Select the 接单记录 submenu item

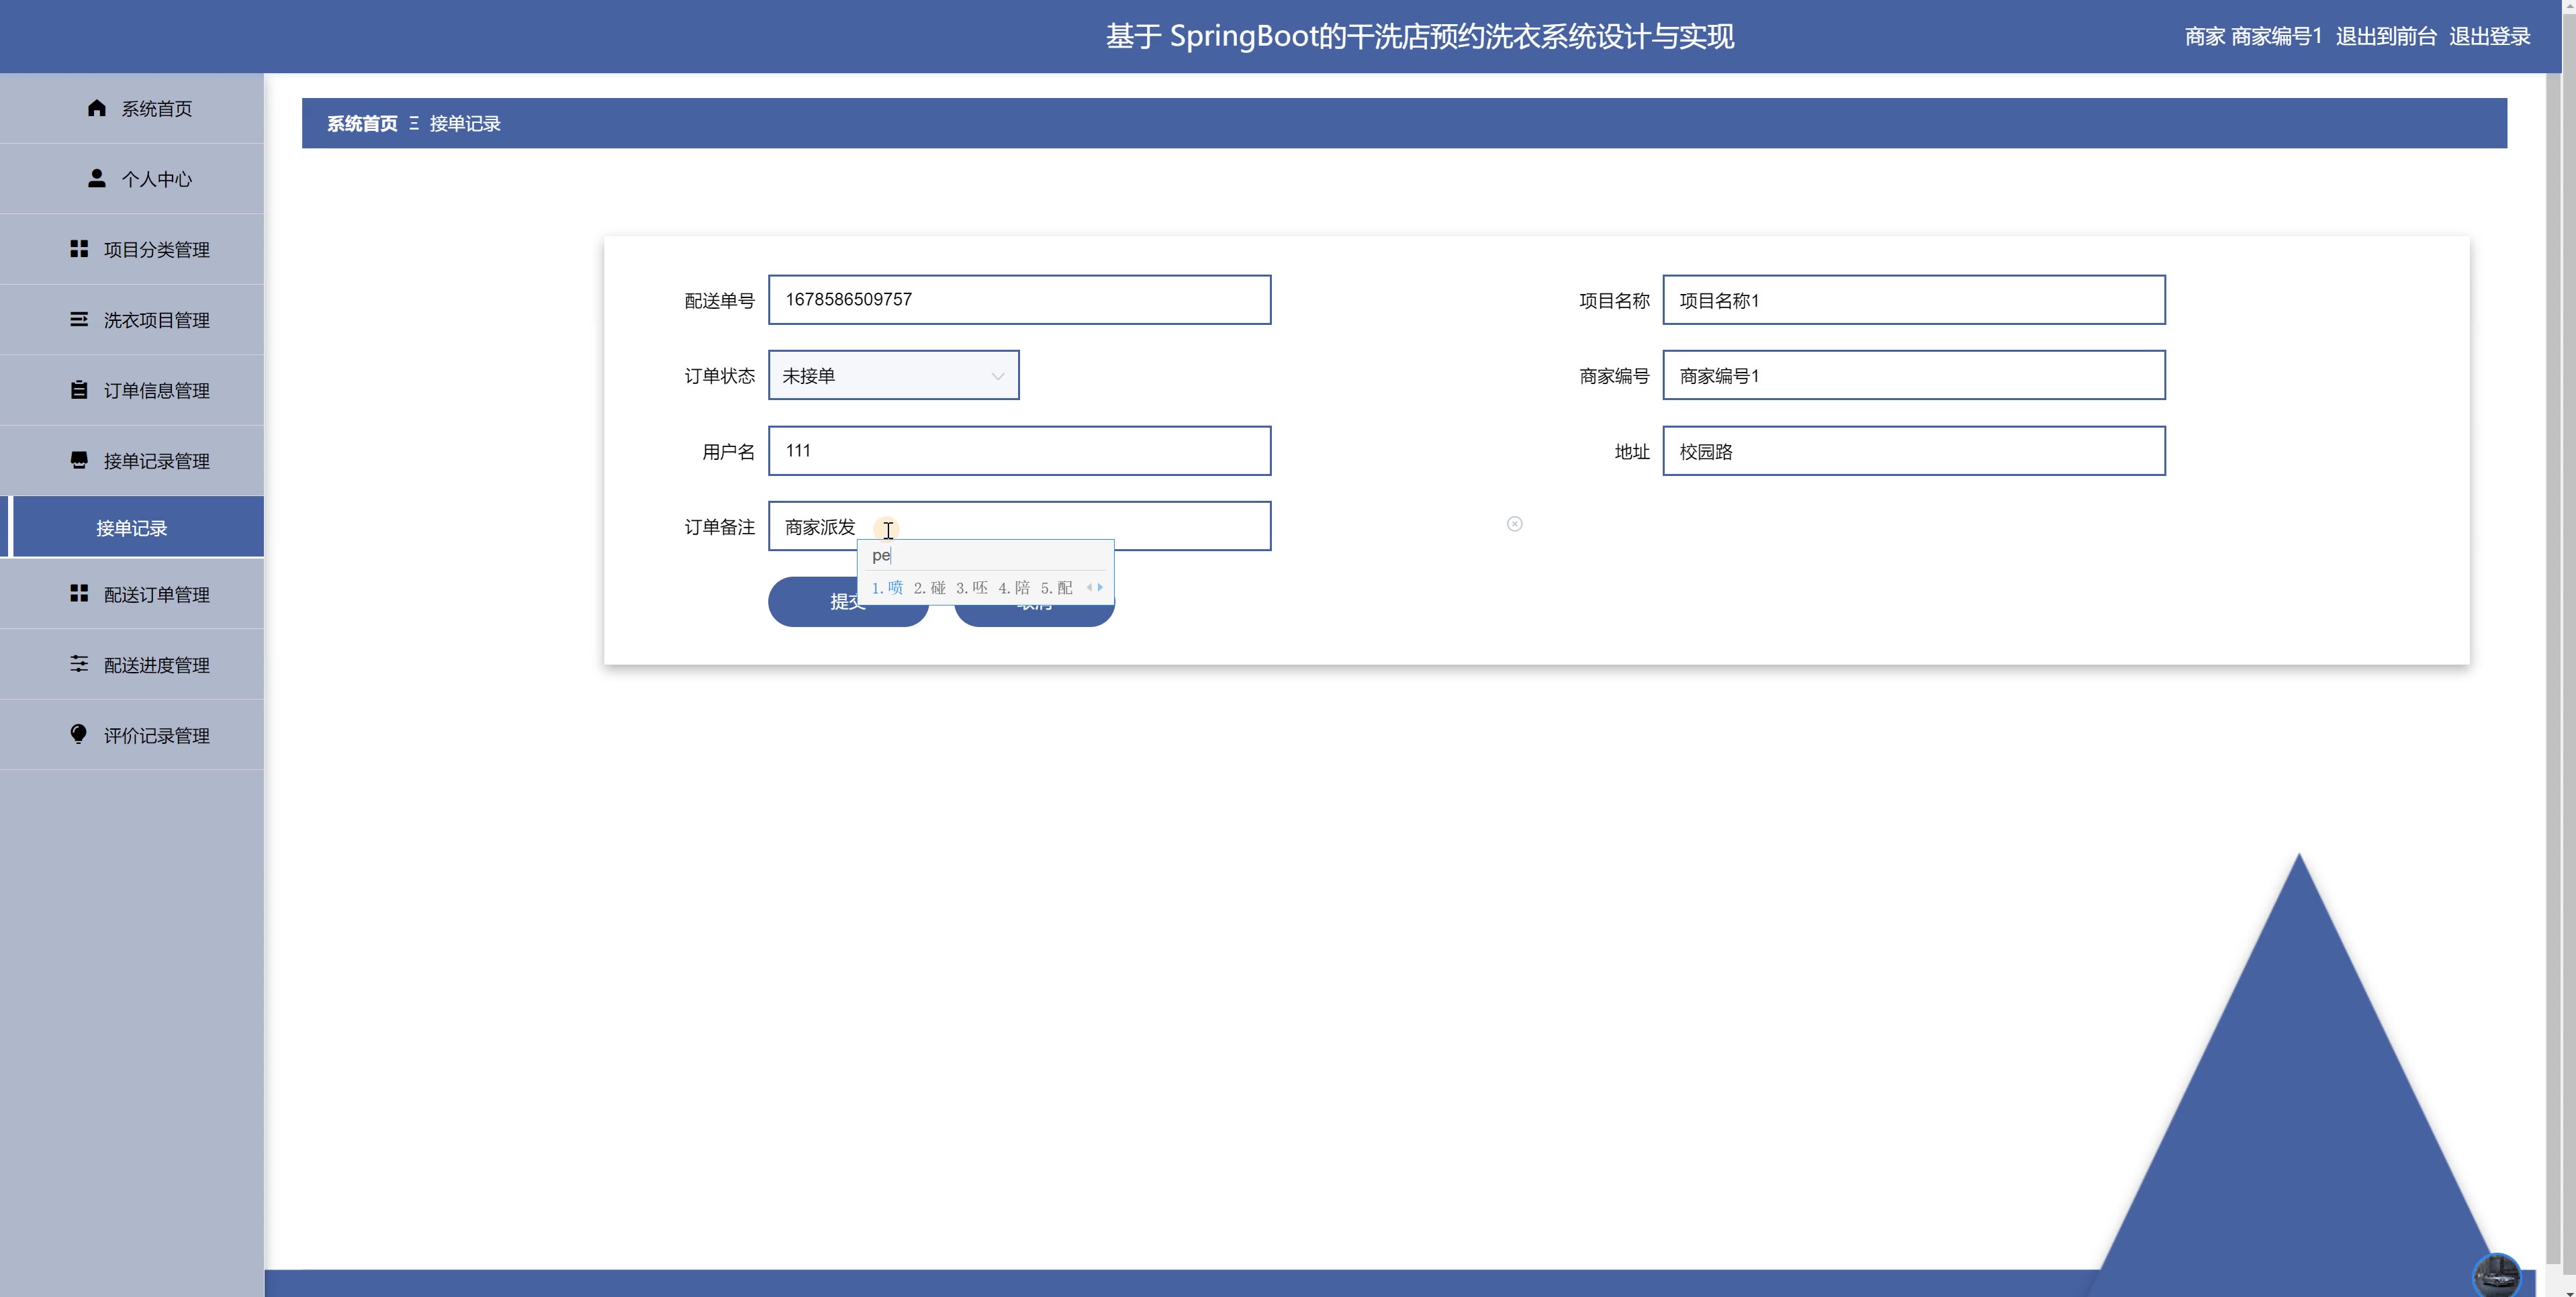point(132,528)
